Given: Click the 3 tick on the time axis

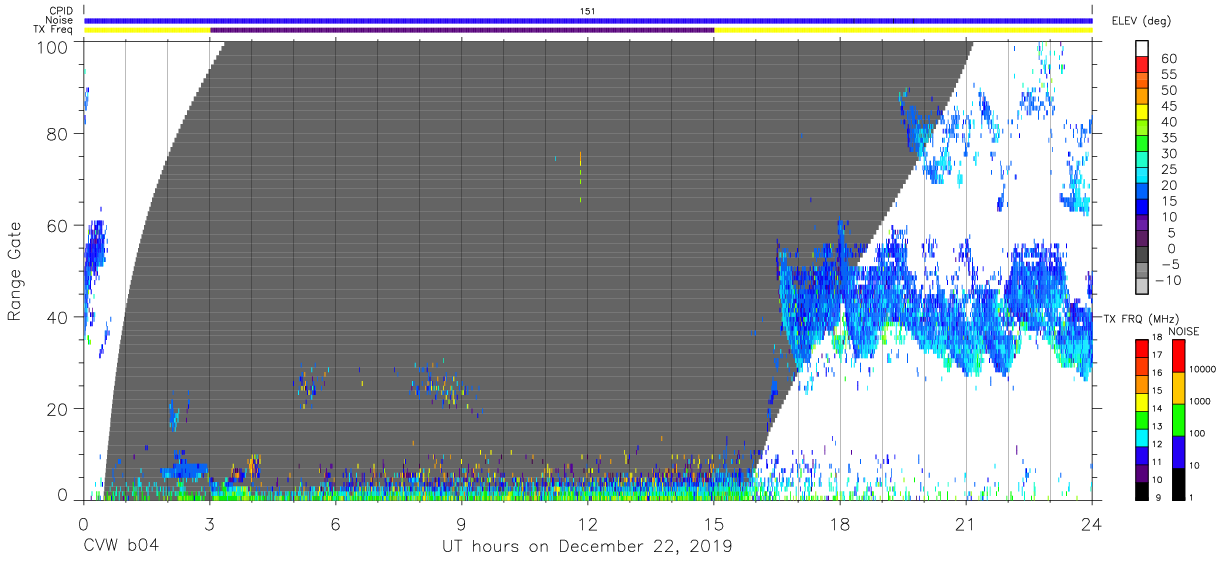Looking at the screenshot, I should tap(210, 523).
